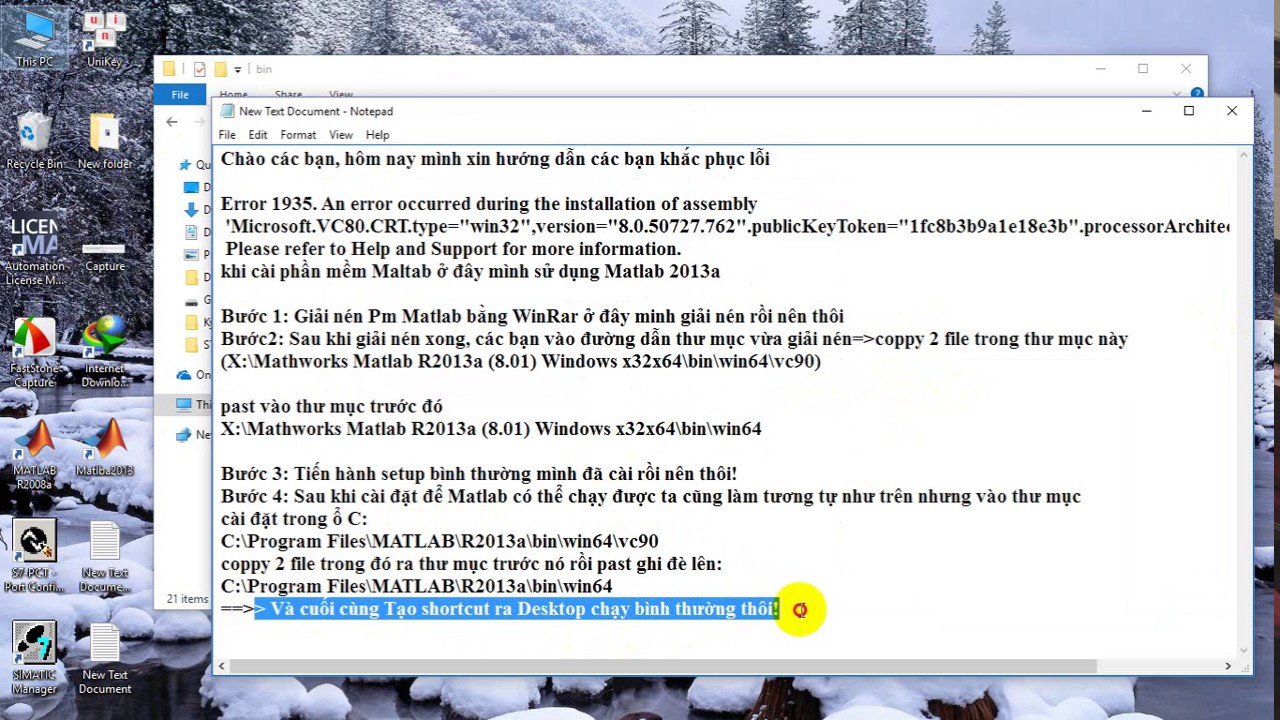Launch FastStone Capture shortcut
This screenshot has width=1280, height=720.
pos(34,352)
